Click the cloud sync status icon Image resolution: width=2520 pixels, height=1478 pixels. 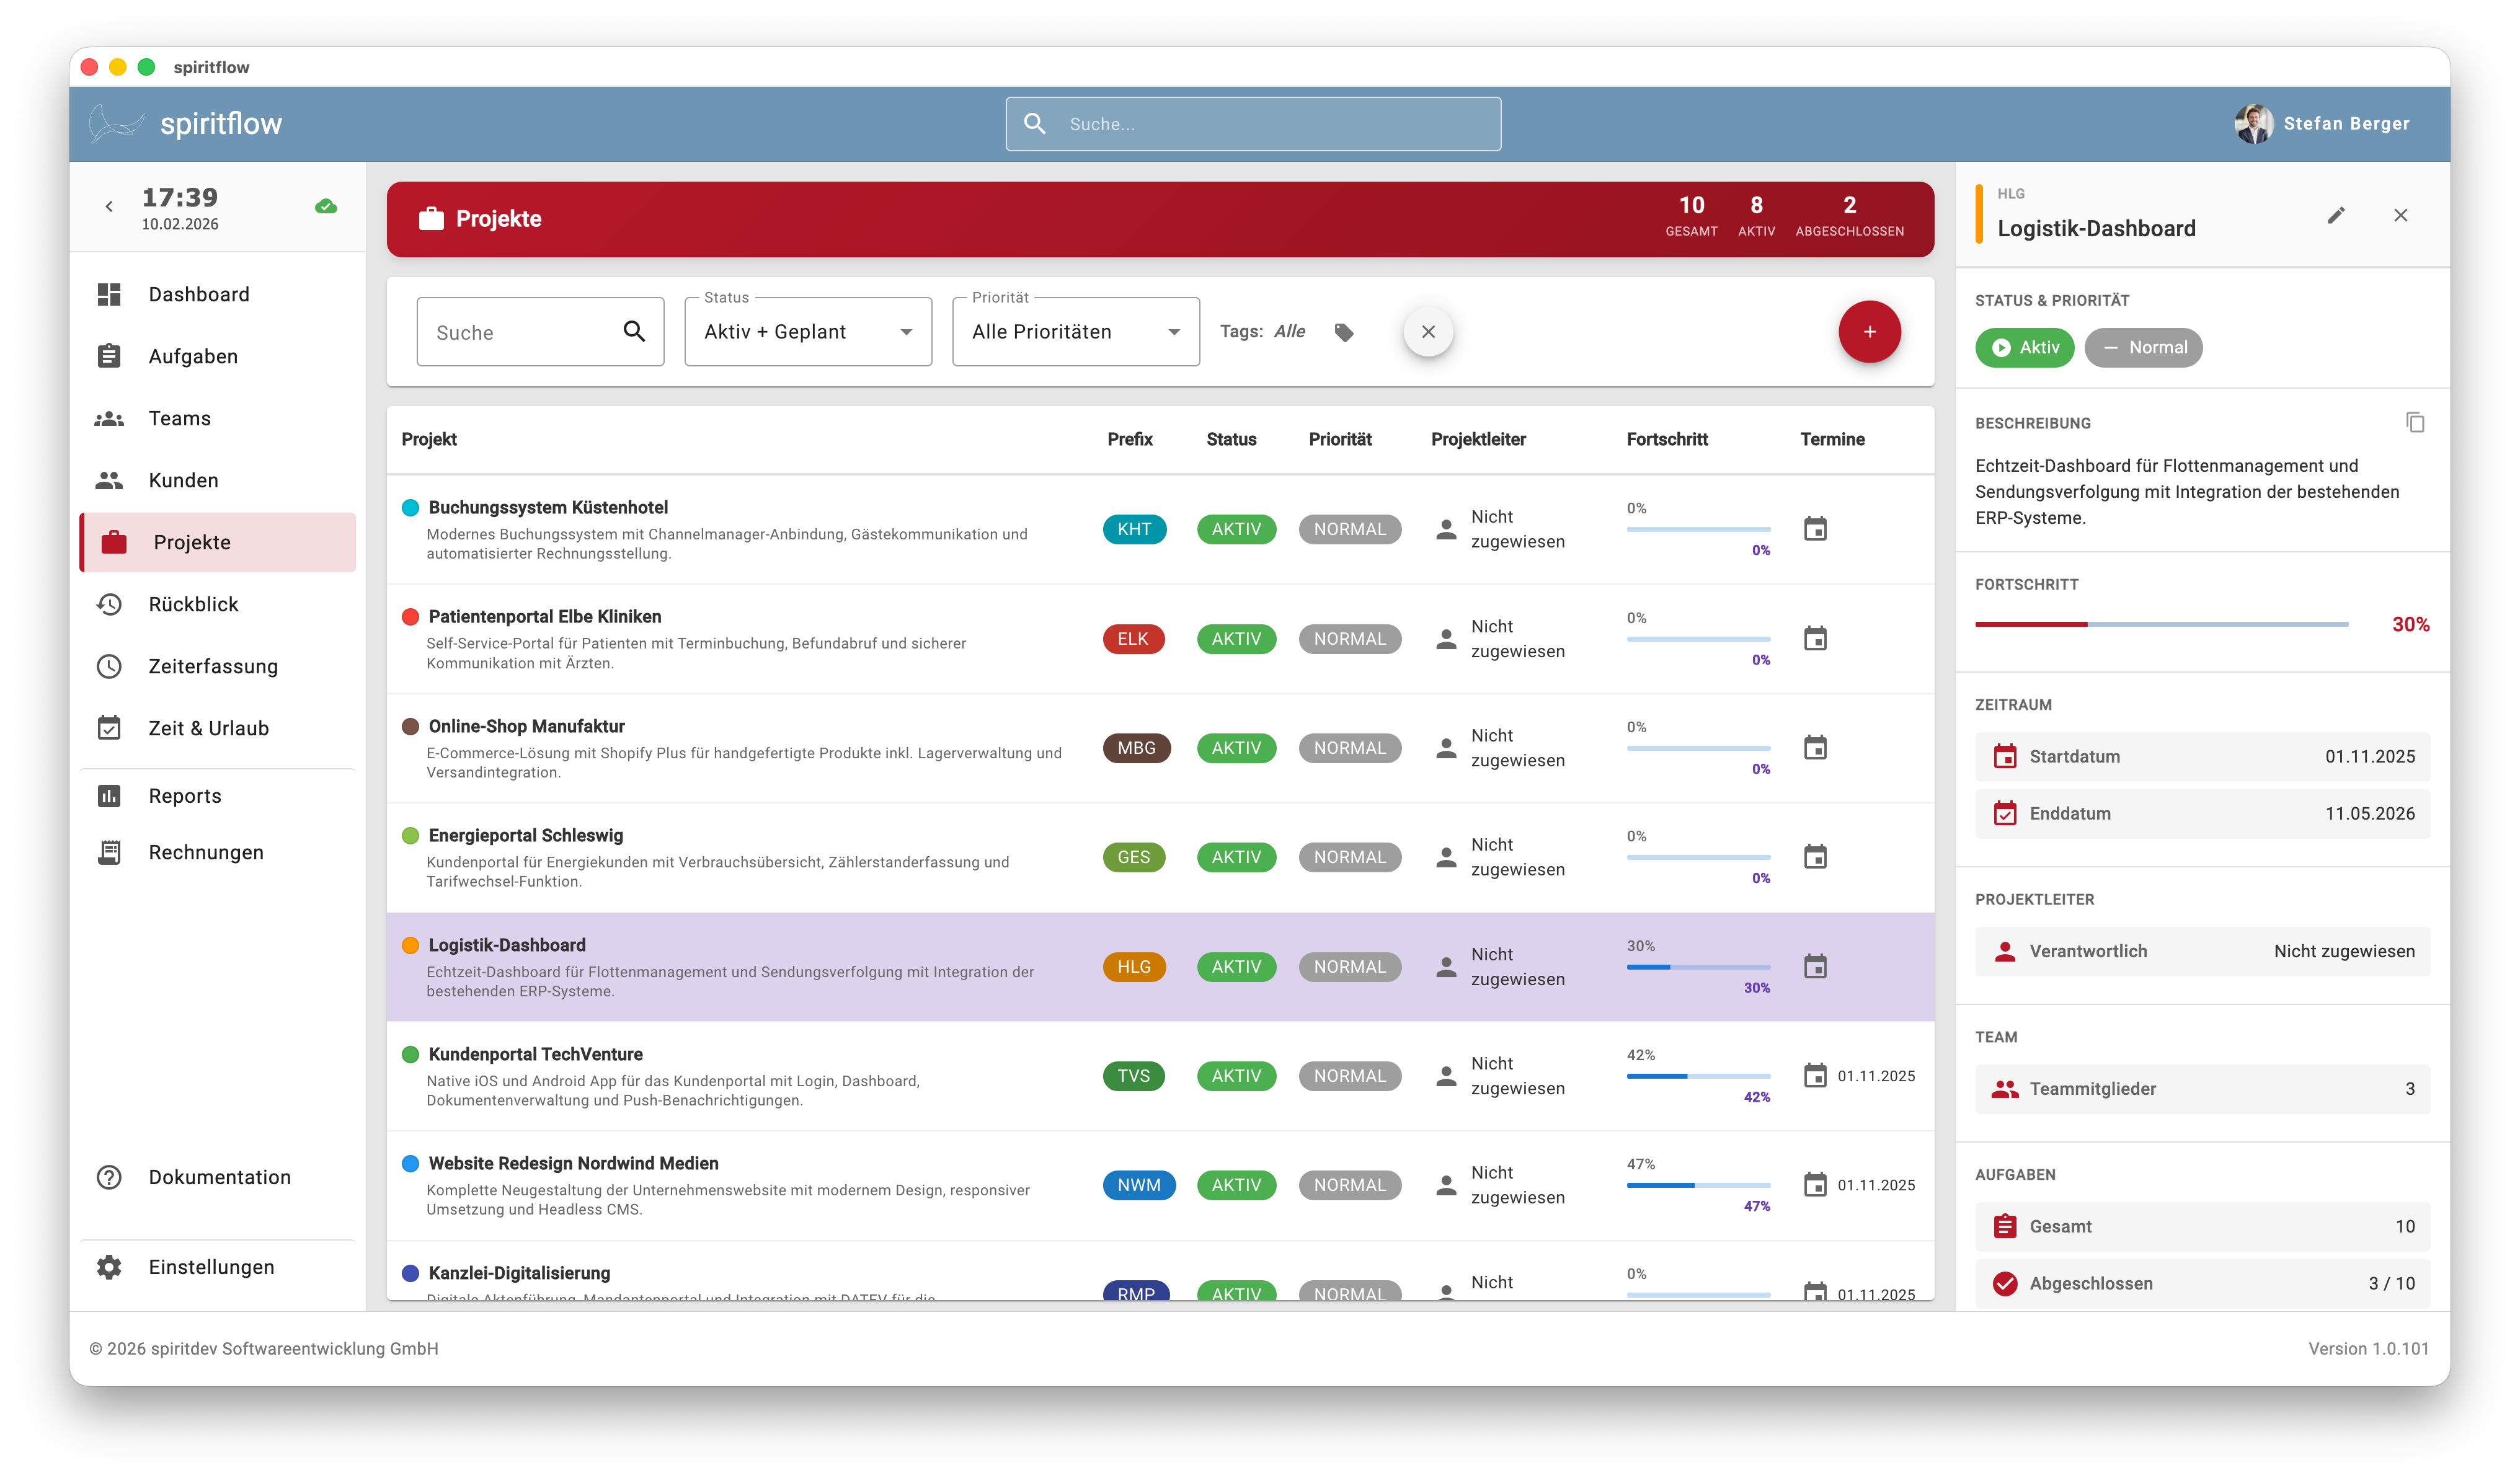326,207
